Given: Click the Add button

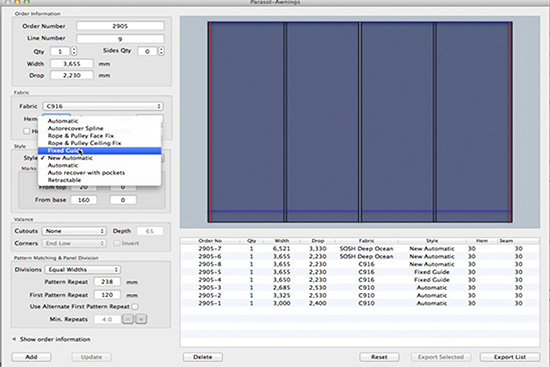Looking at the screenshot, I should click(31, 357).
